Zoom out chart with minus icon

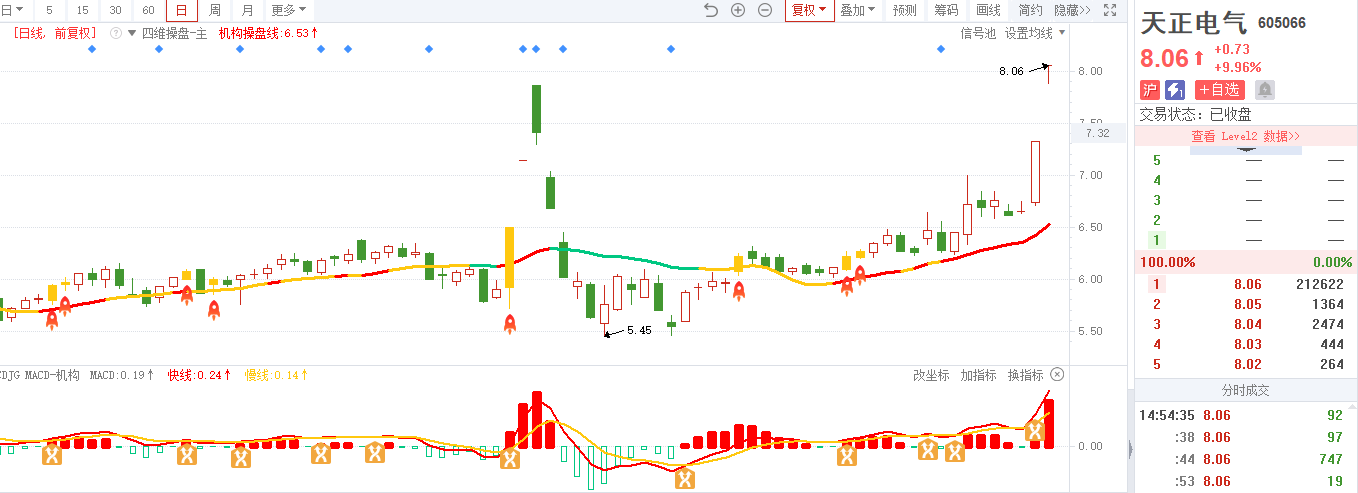(765, 10)
